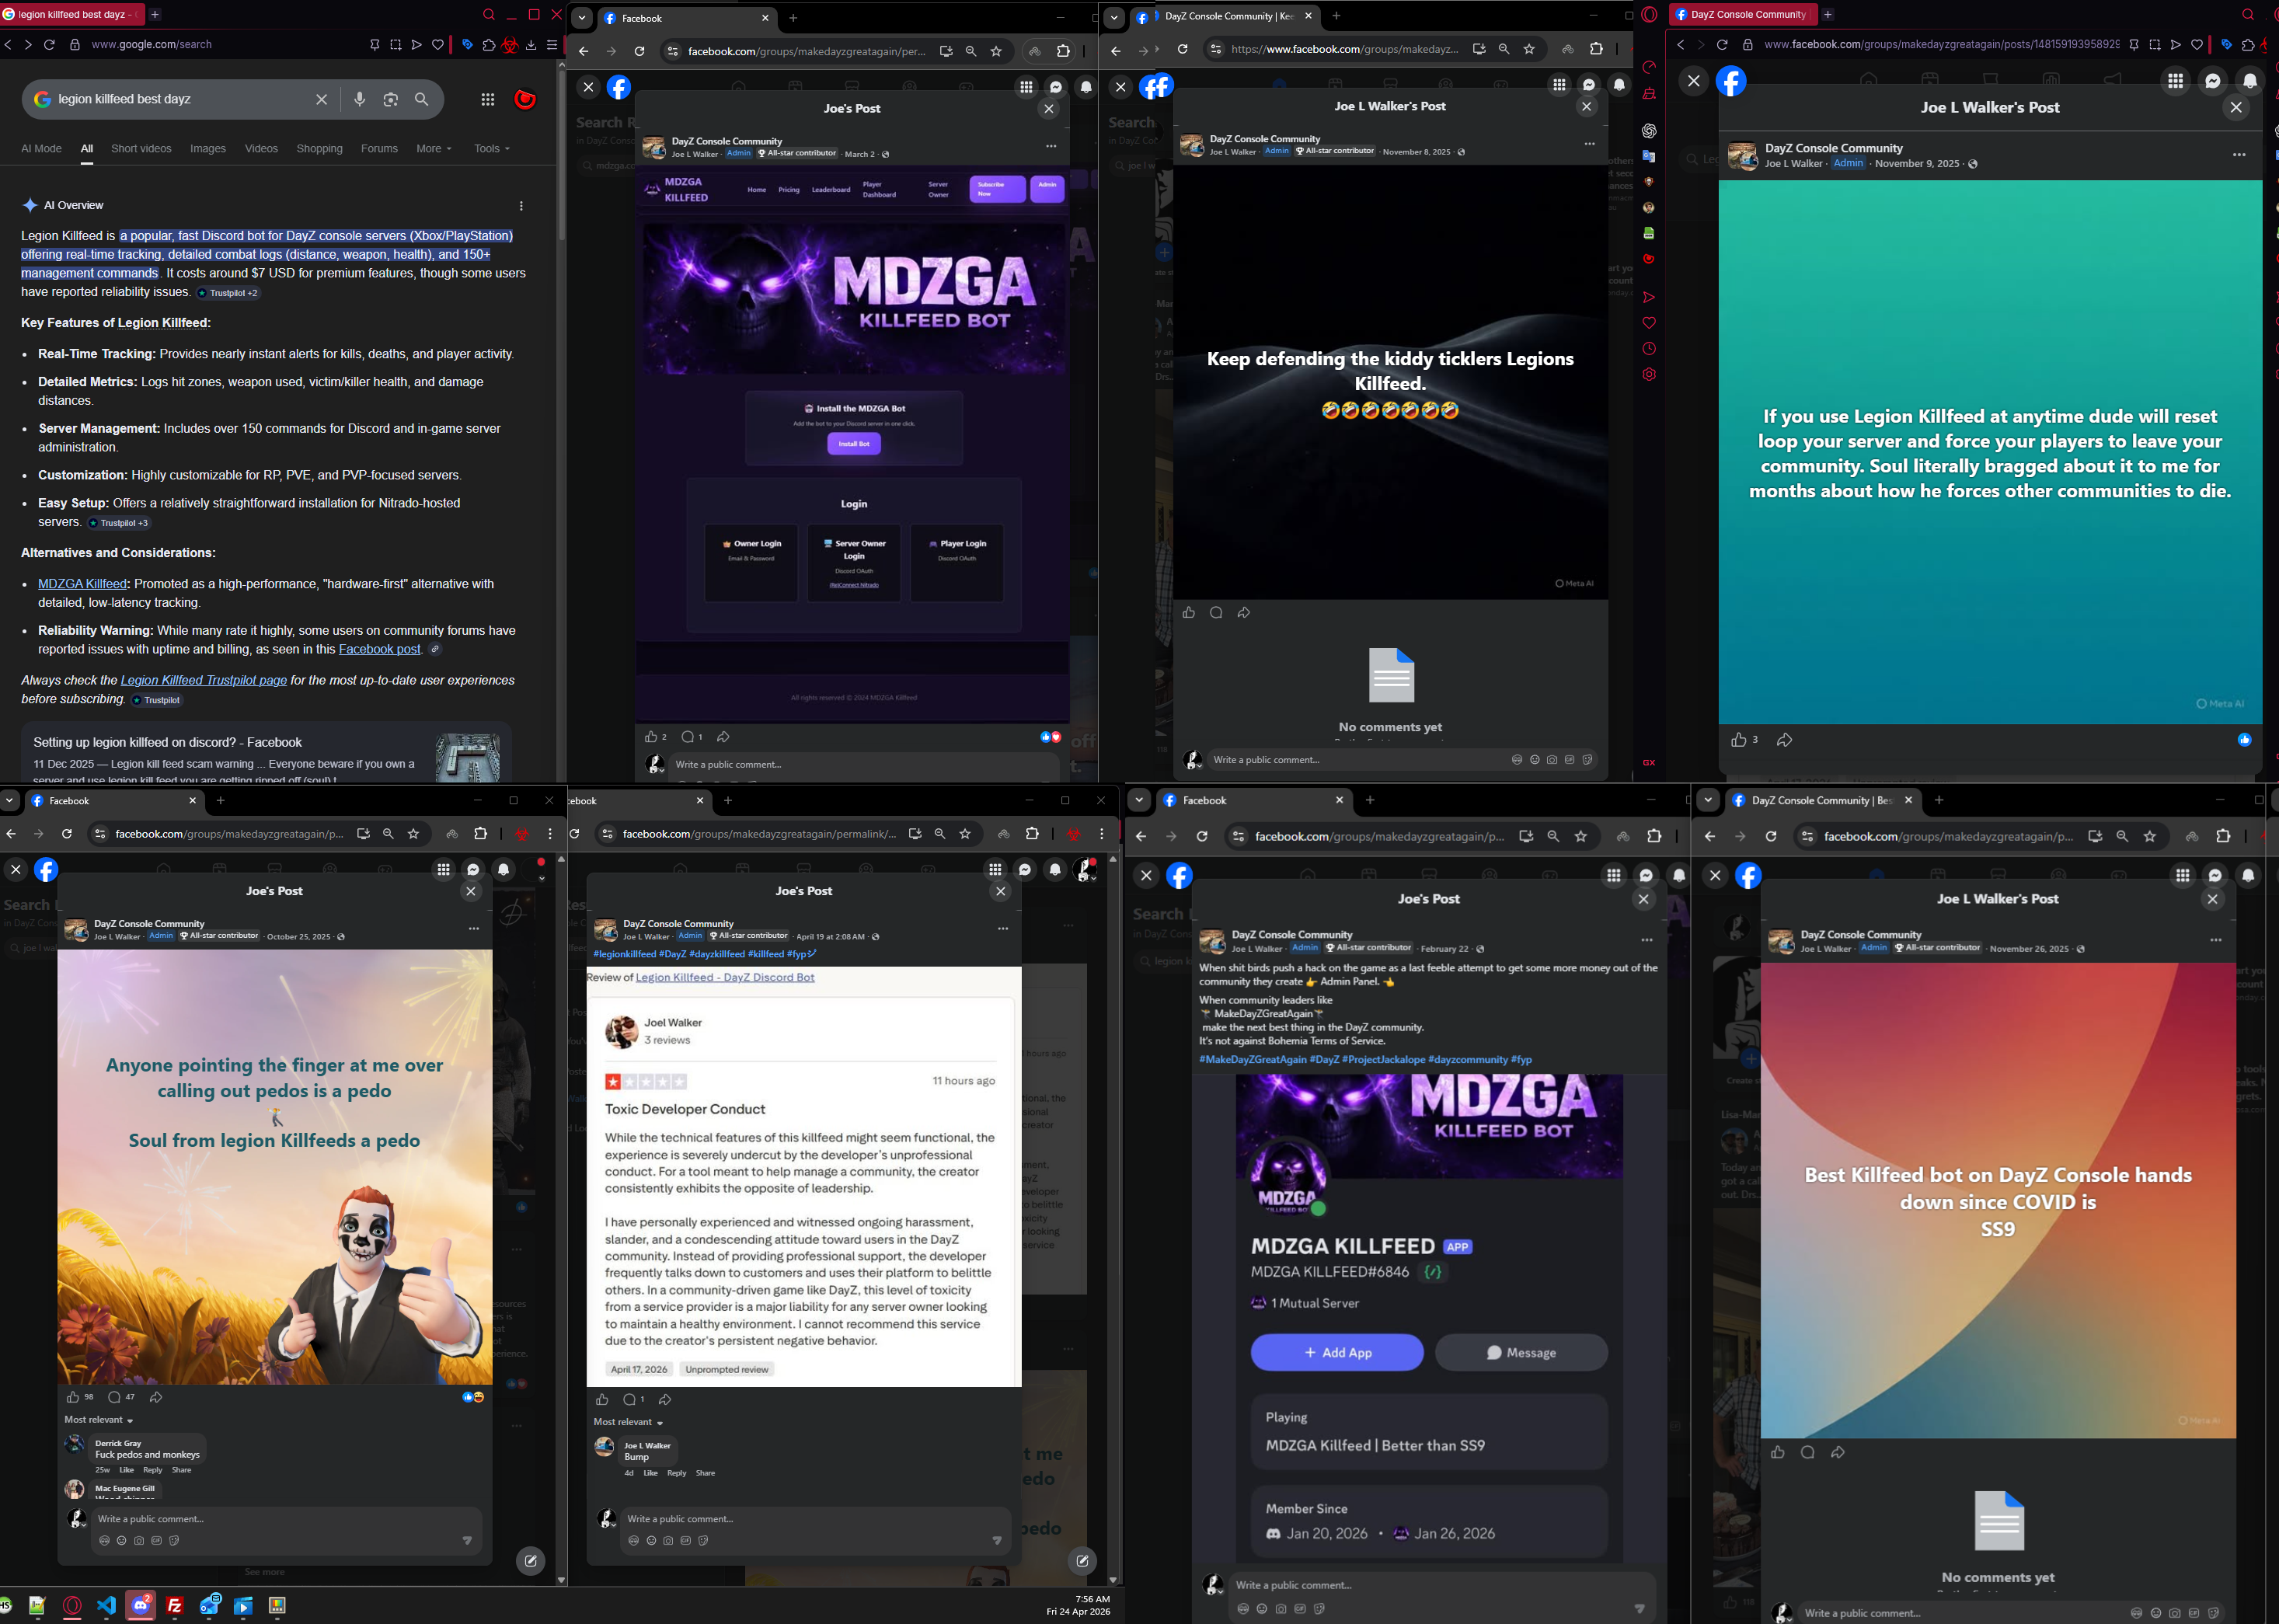2279x1624 pixels.
Task: Comment on the November 8 post
Action: click(x=1216, y=613)
